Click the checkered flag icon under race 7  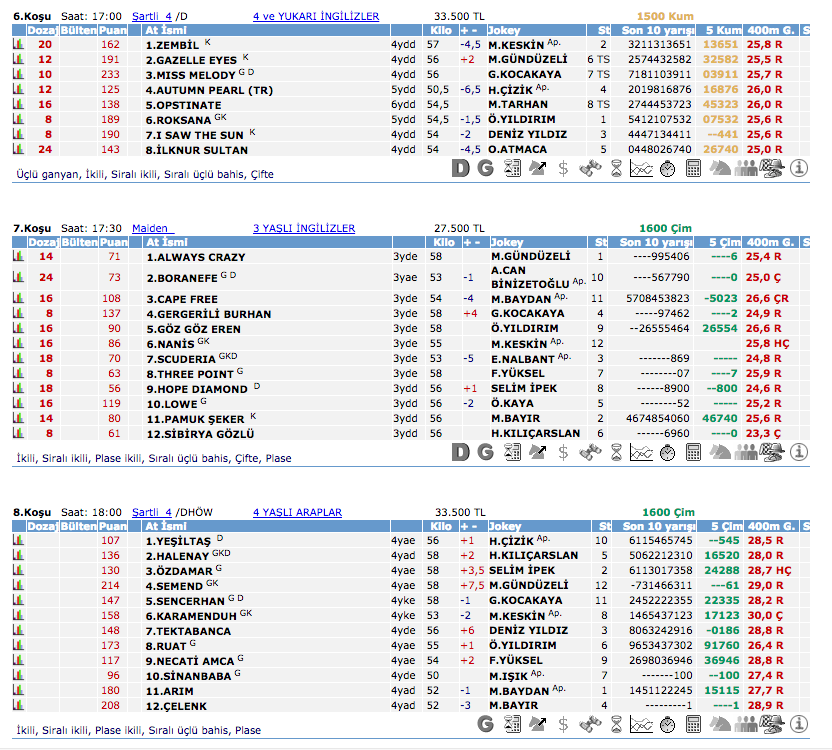771,453
